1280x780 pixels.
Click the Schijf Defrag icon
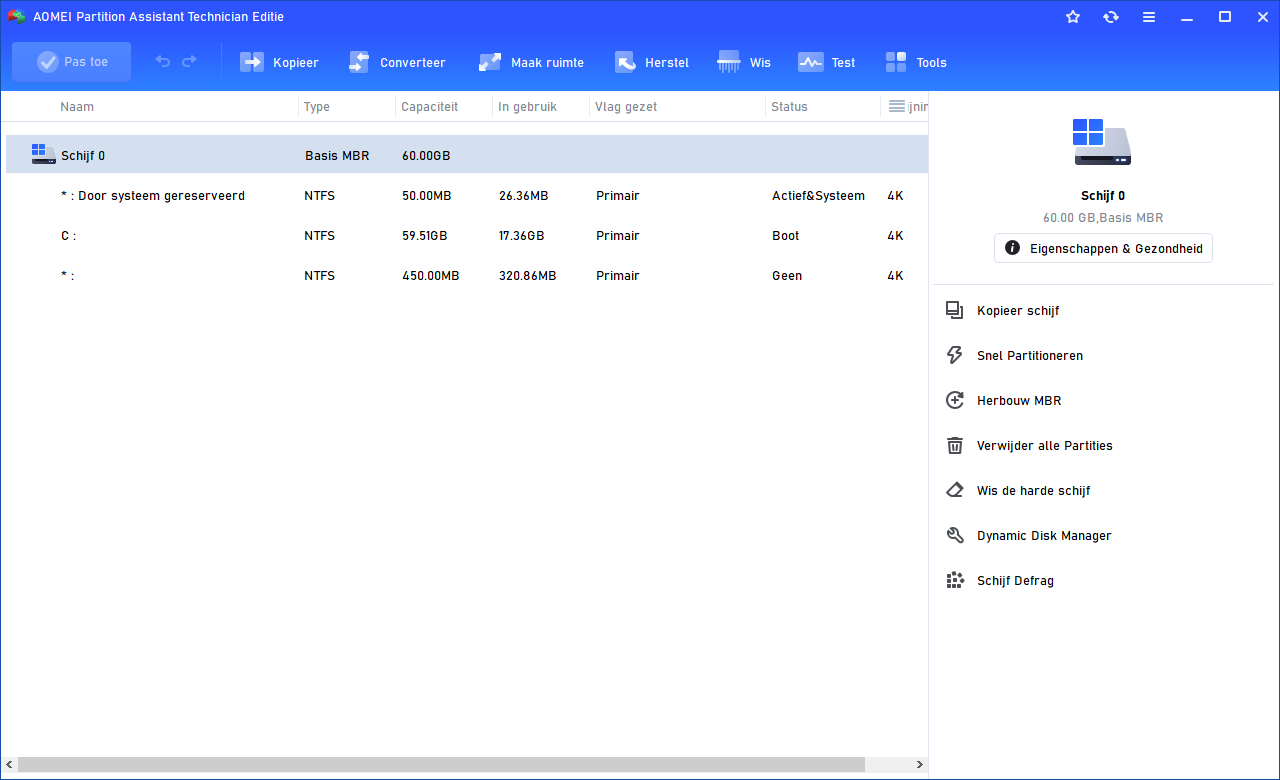(x=955, y=580)
